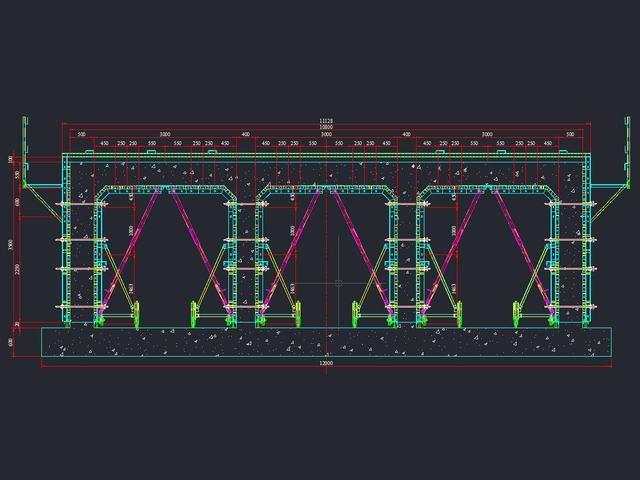Click the top-left lifting lug on roof formwork
640x480 pixels.
pyautogui.click(x=89, y=151)
